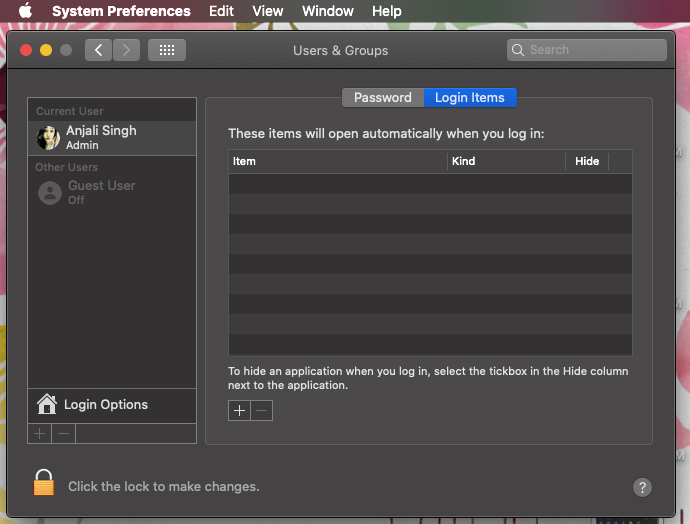Switch to the Password tab
690x524 pixels.
(382, 97)
